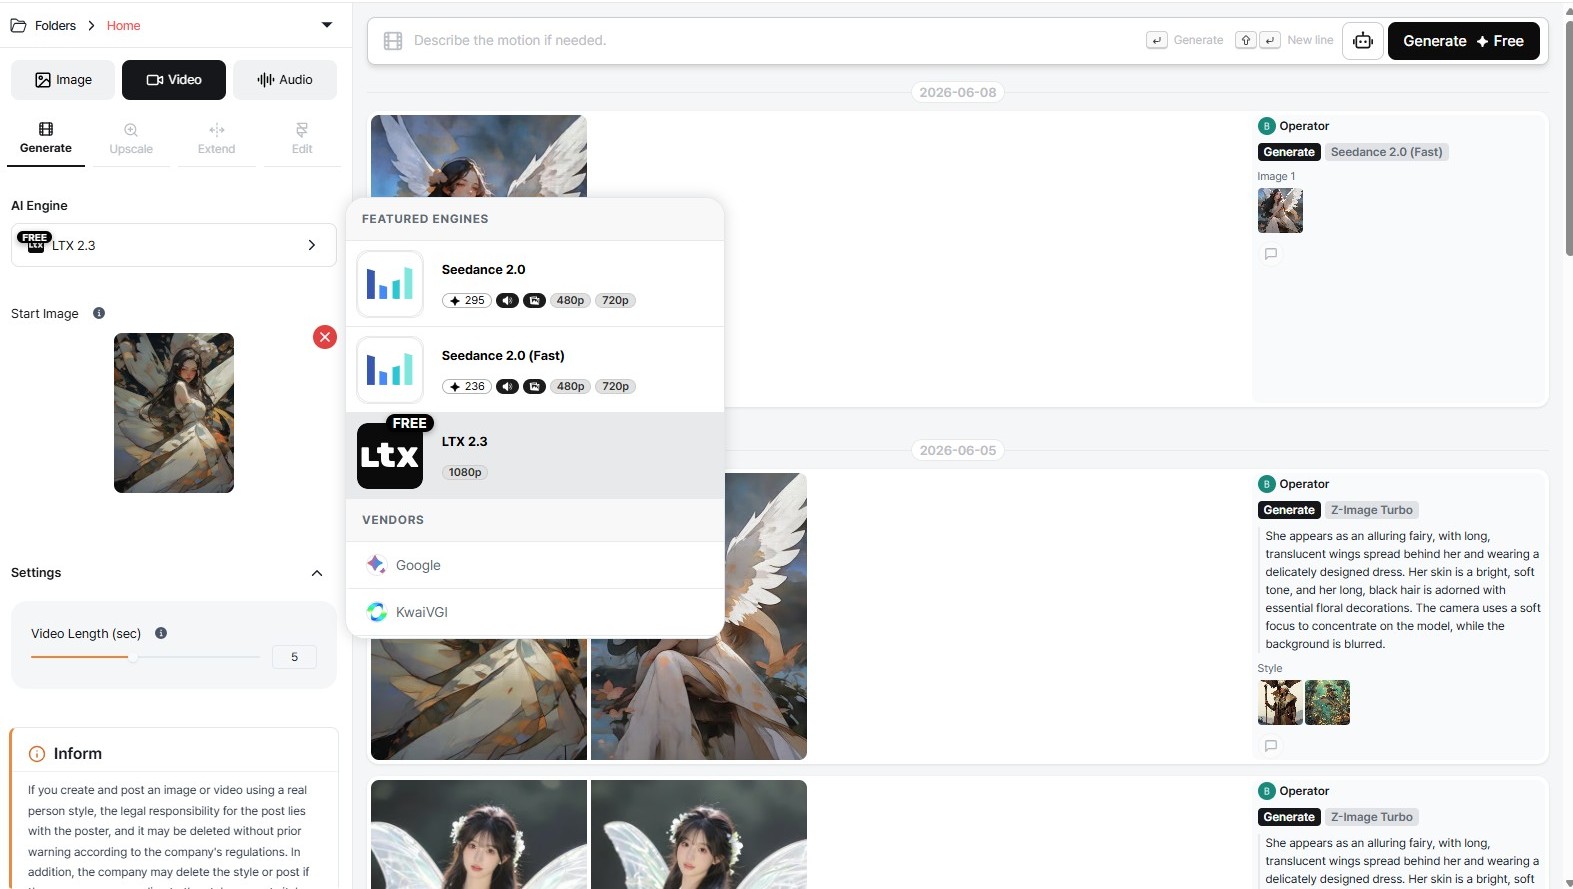Image resolution: width=1573 pixels, height=889 pixels.
Task: Click the comment icon in 2026-06-08 card
Action: click(1271, 254)
